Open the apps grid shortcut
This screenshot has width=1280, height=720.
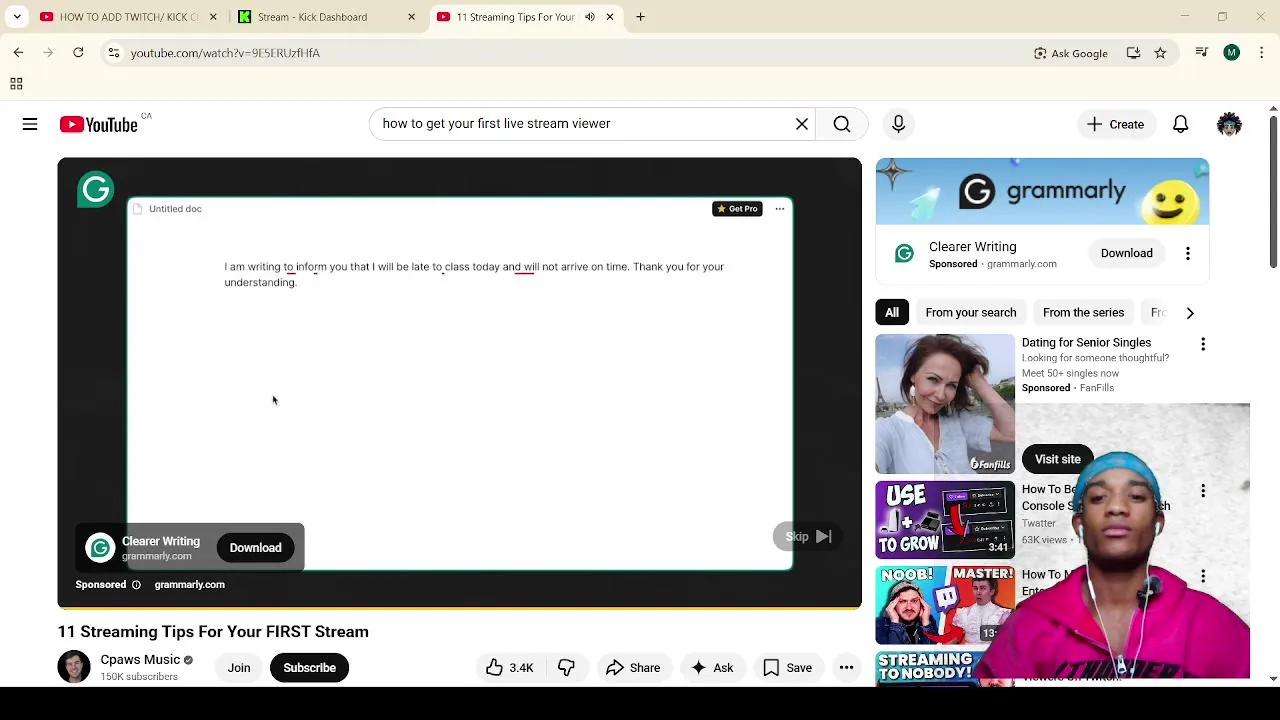[16, 84]
